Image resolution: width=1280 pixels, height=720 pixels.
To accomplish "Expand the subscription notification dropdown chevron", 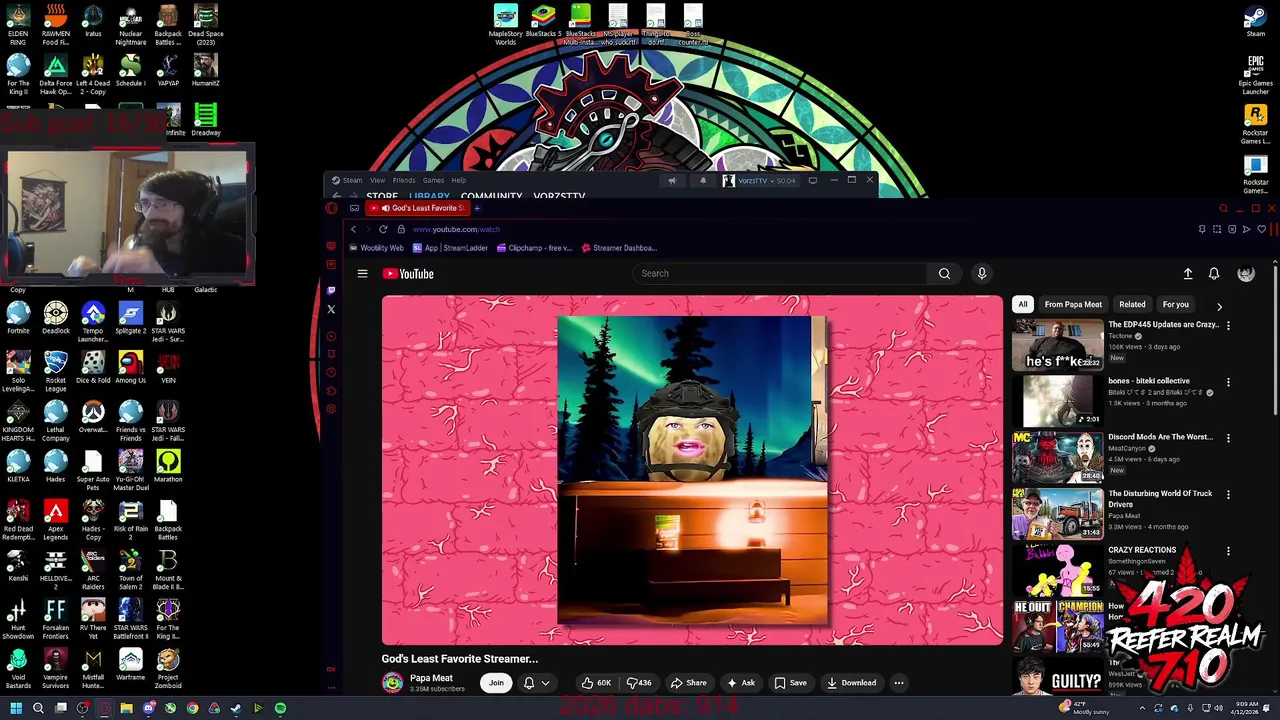I will (545, 683).
